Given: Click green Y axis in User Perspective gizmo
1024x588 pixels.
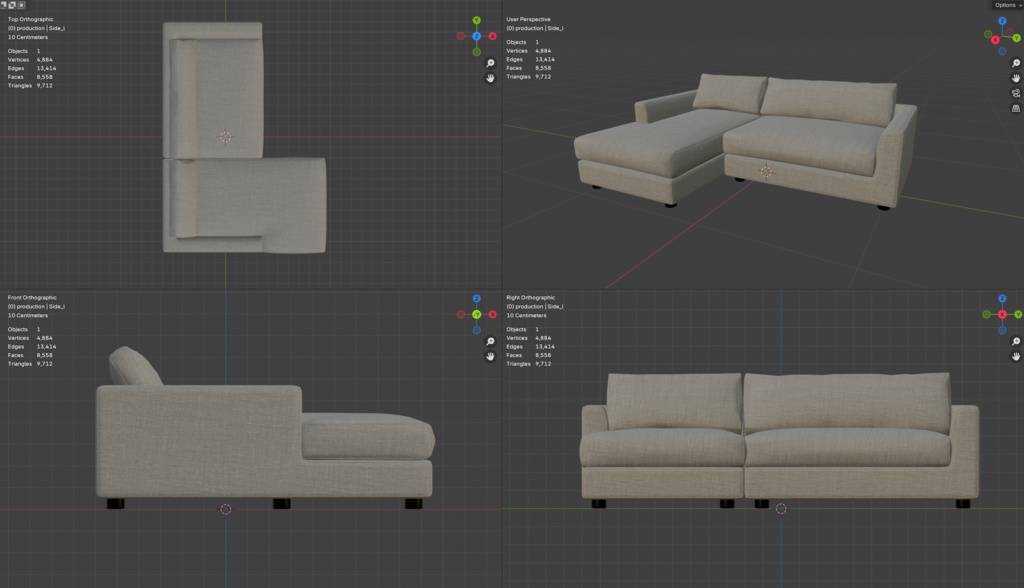Looking at the screenshot, I should pyautogui.click(x=1017, y=38).
